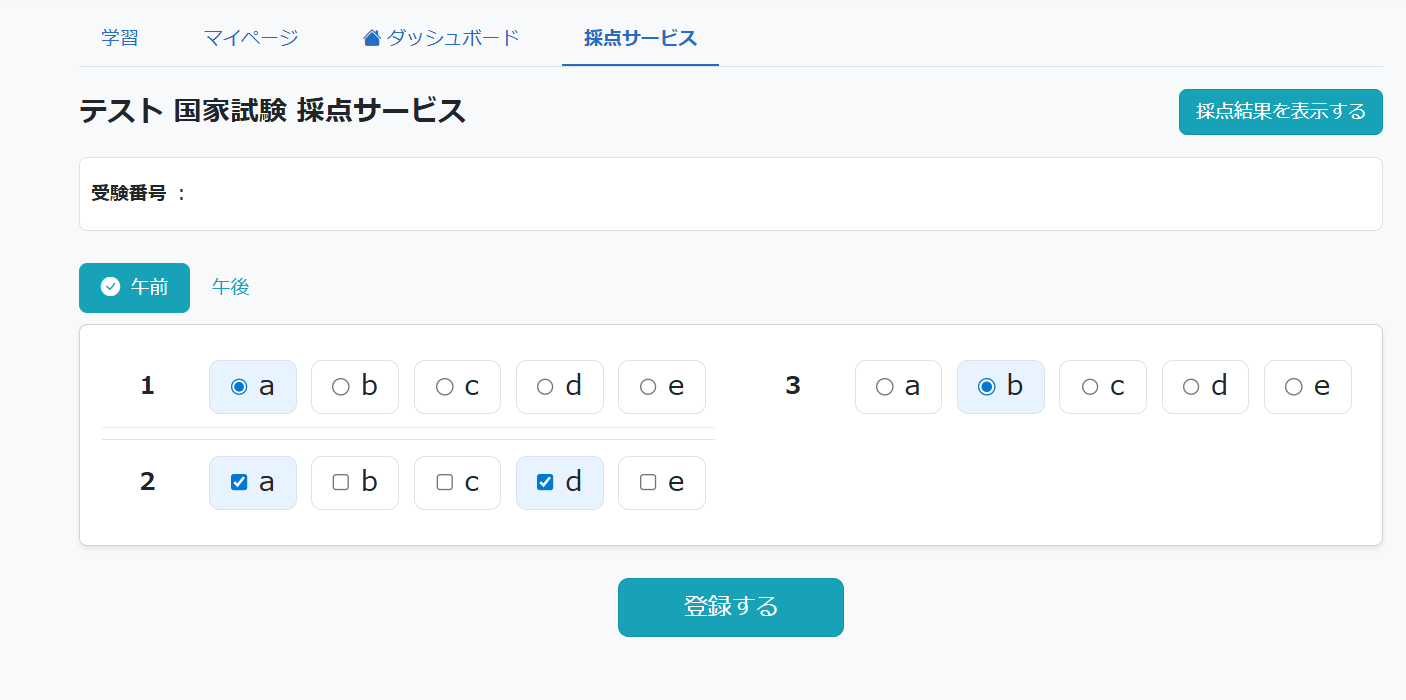Select option a for question 3
The height and width of the screenshot is (700, 1406).
[898, 387]
